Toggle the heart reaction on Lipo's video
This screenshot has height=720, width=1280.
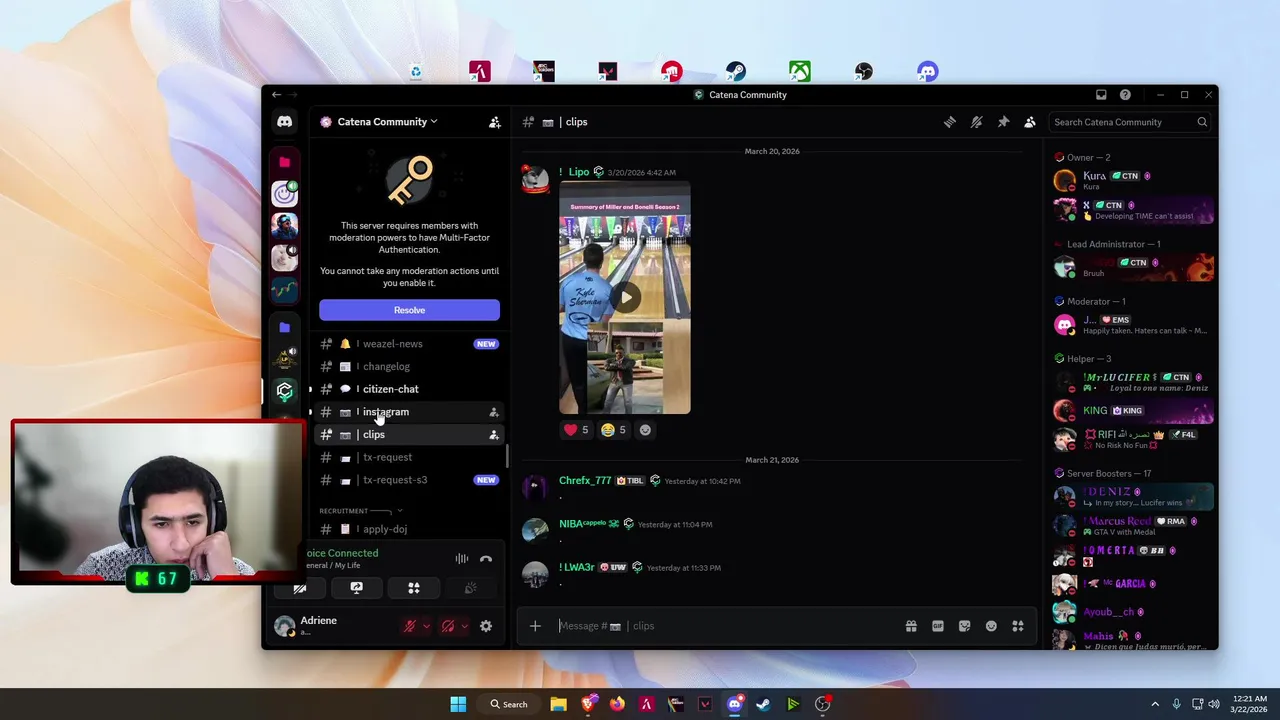(576, 430)
